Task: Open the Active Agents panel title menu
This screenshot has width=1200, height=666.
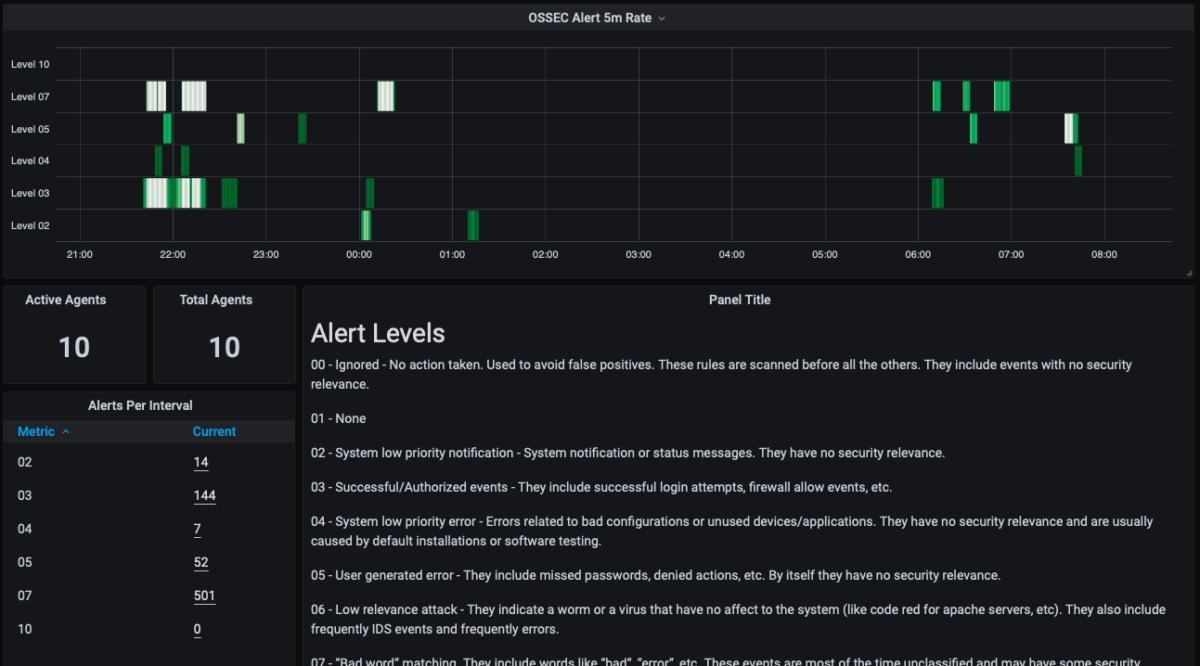Action: 66,300
